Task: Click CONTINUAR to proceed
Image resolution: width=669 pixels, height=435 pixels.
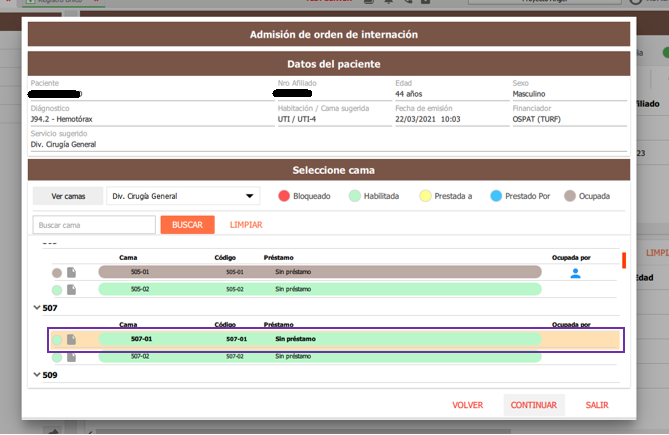Action: (534, 405)
